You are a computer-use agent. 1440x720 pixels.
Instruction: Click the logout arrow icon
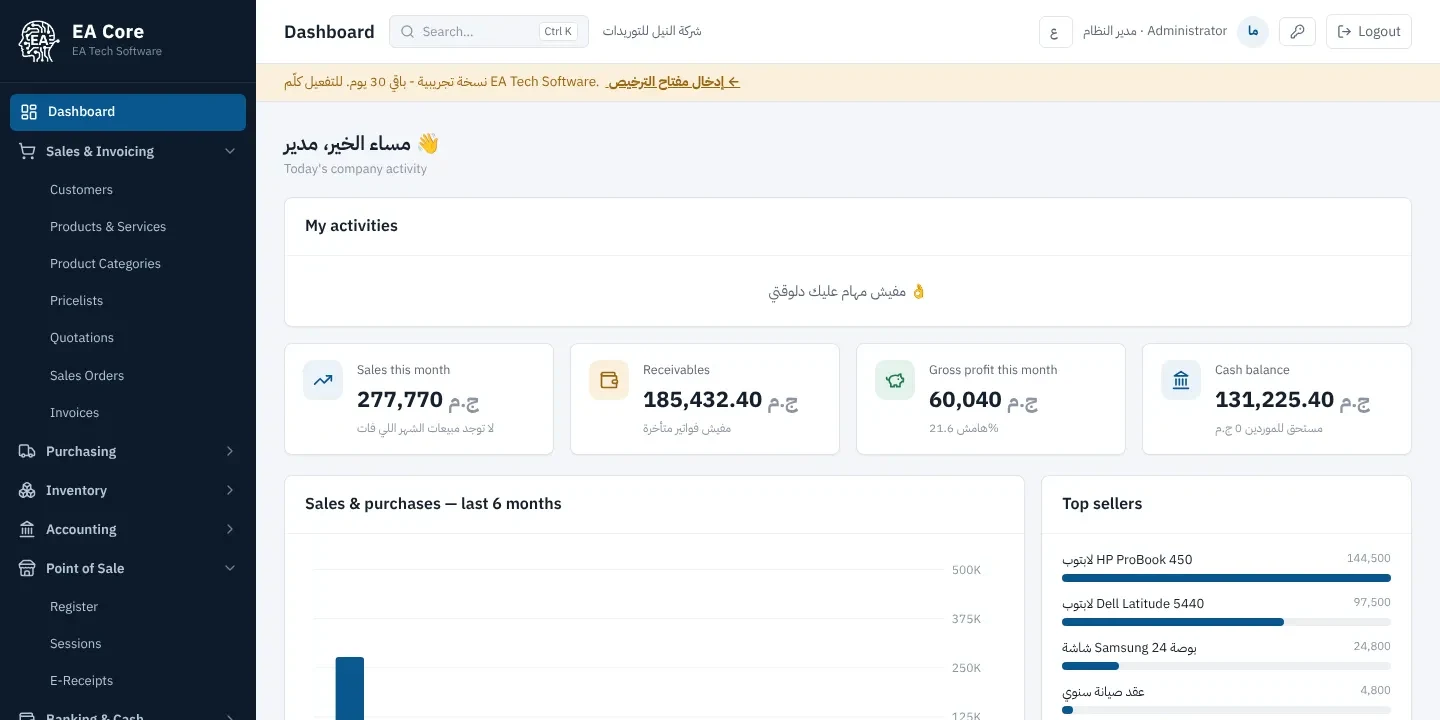click(x=1344, y=32)
